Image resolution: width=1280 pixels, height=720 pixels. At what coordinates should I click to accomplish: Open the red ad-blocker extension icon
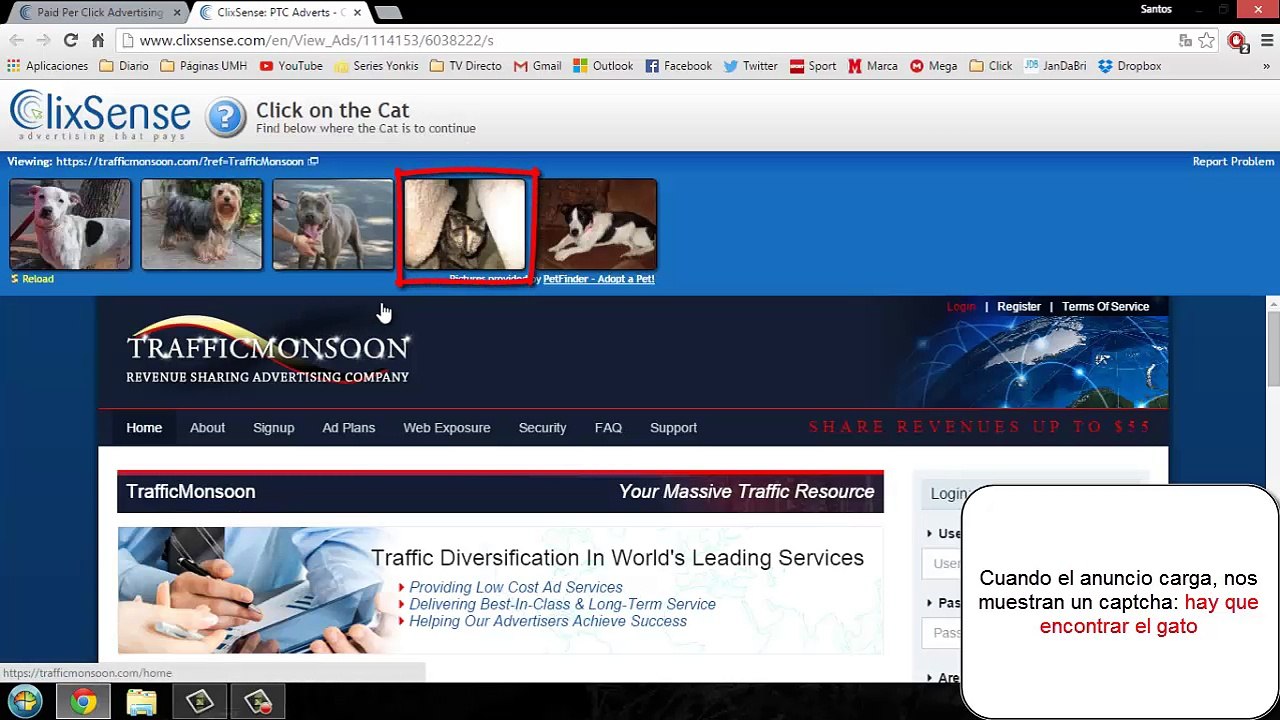click(x=1237, y=41)
